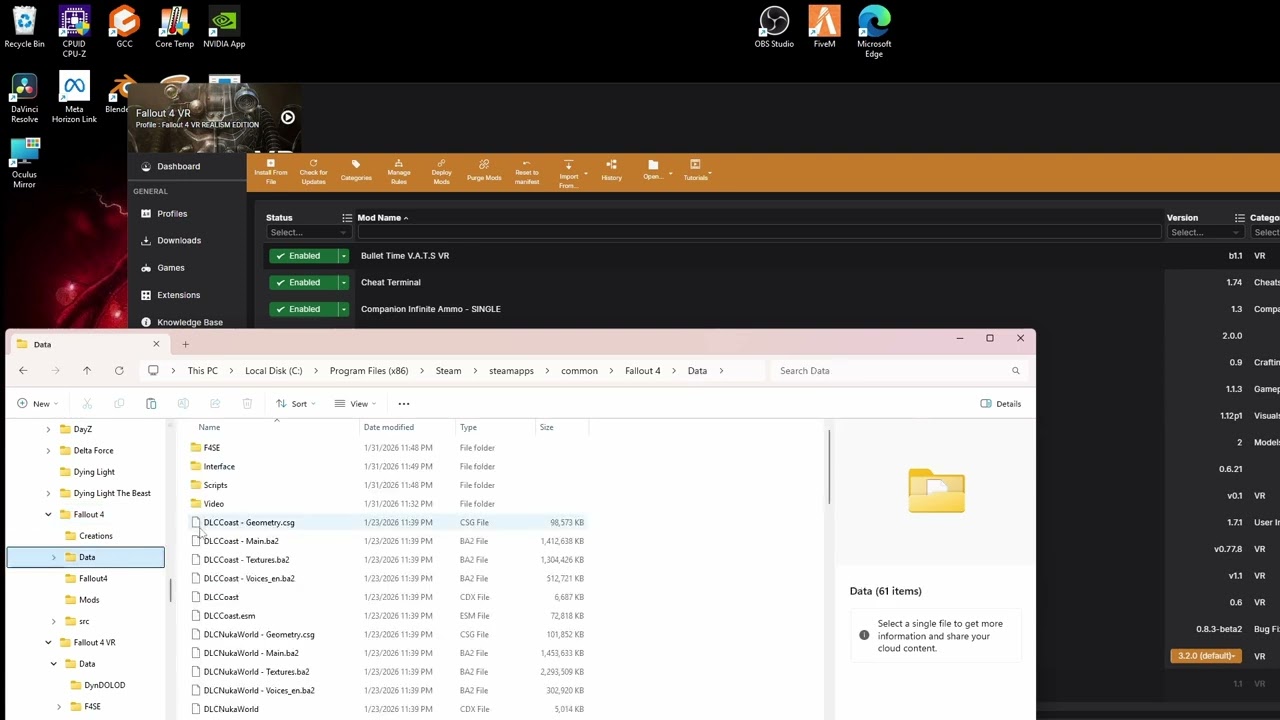Click the Explorer file list vertical scrollbar

pyautogui.click(x=828, y=468)
